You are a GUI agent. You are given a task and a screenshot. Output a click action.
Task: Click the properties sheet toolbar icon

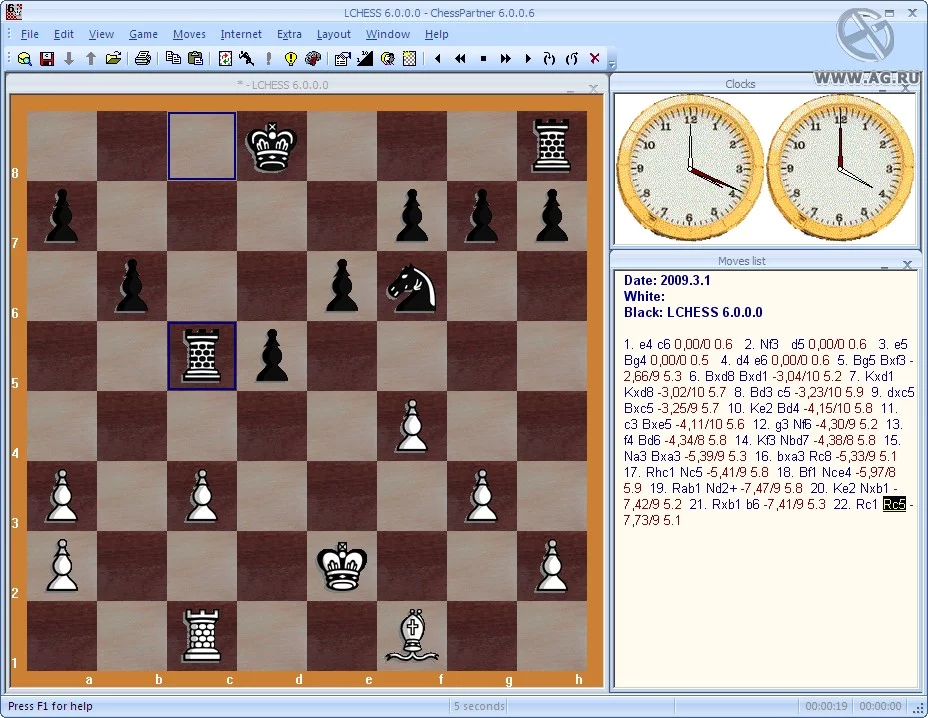click(x=342, y=59)
